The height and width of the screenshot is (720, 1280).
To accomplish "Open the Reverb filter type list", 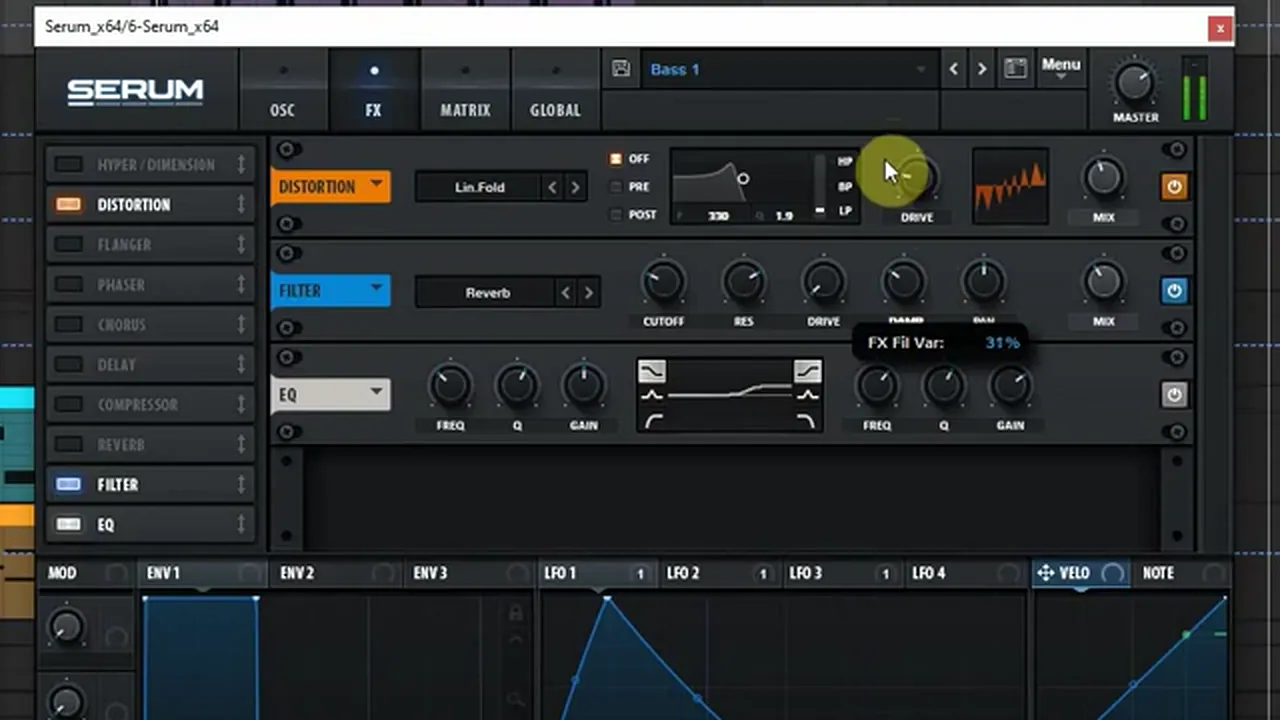I will (487, 293).
